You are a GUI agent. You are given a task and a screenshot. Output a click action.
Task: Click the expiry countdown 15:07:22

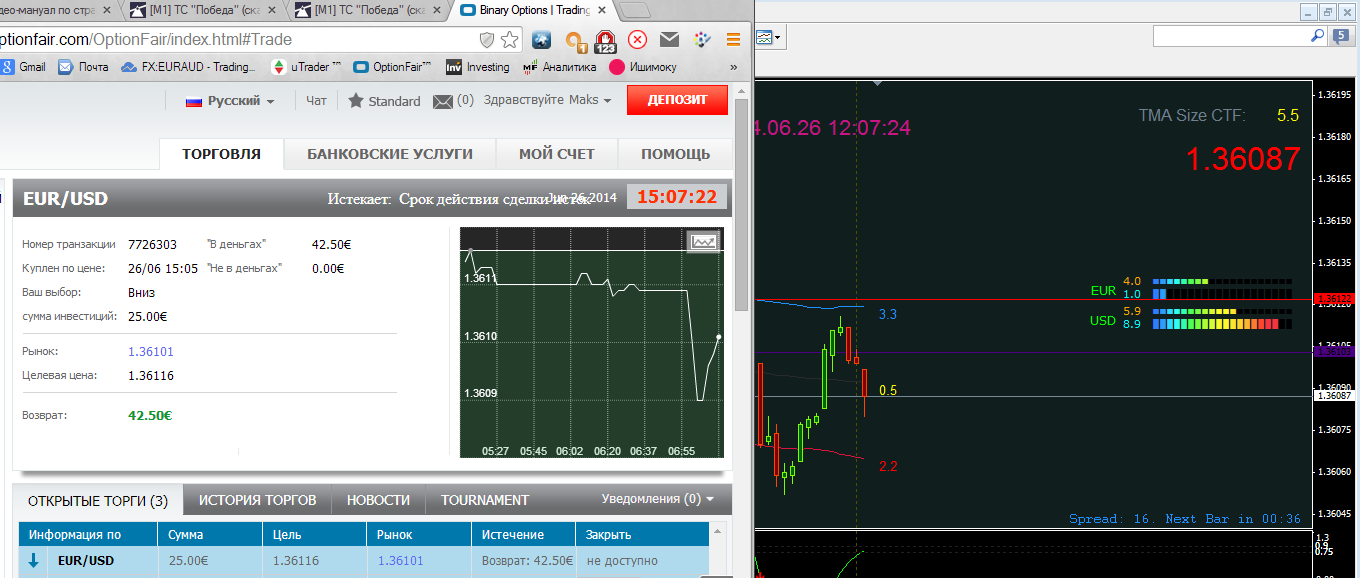tap(677, 197)
